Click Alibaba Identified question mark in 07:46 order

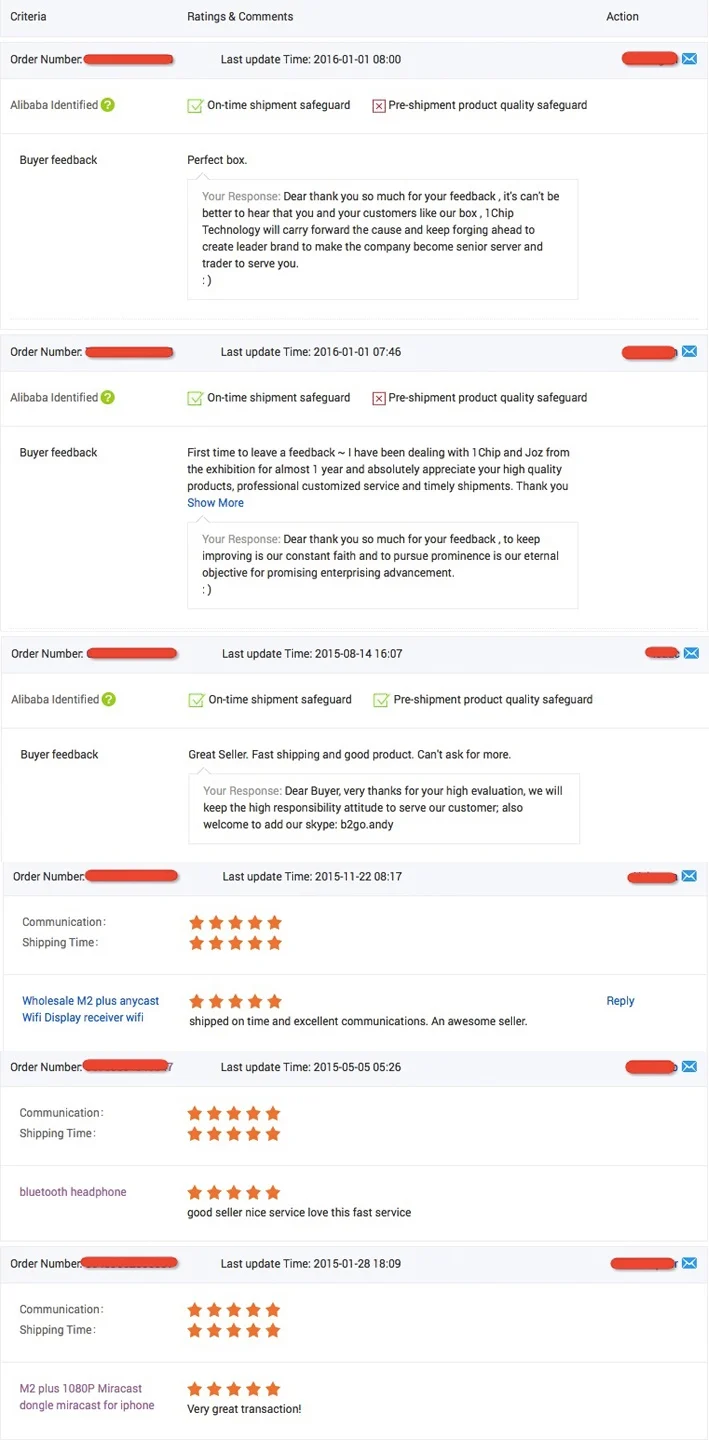108,397
